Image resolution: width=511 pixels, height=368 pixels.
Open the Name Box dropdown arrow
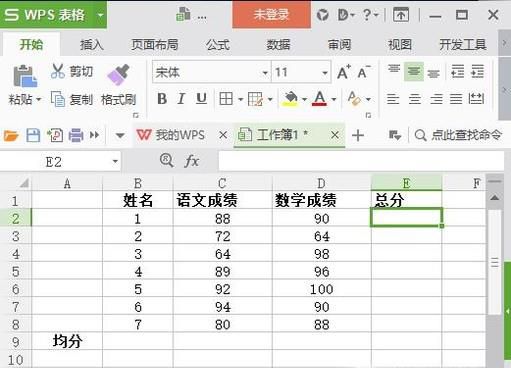[115, 162]
